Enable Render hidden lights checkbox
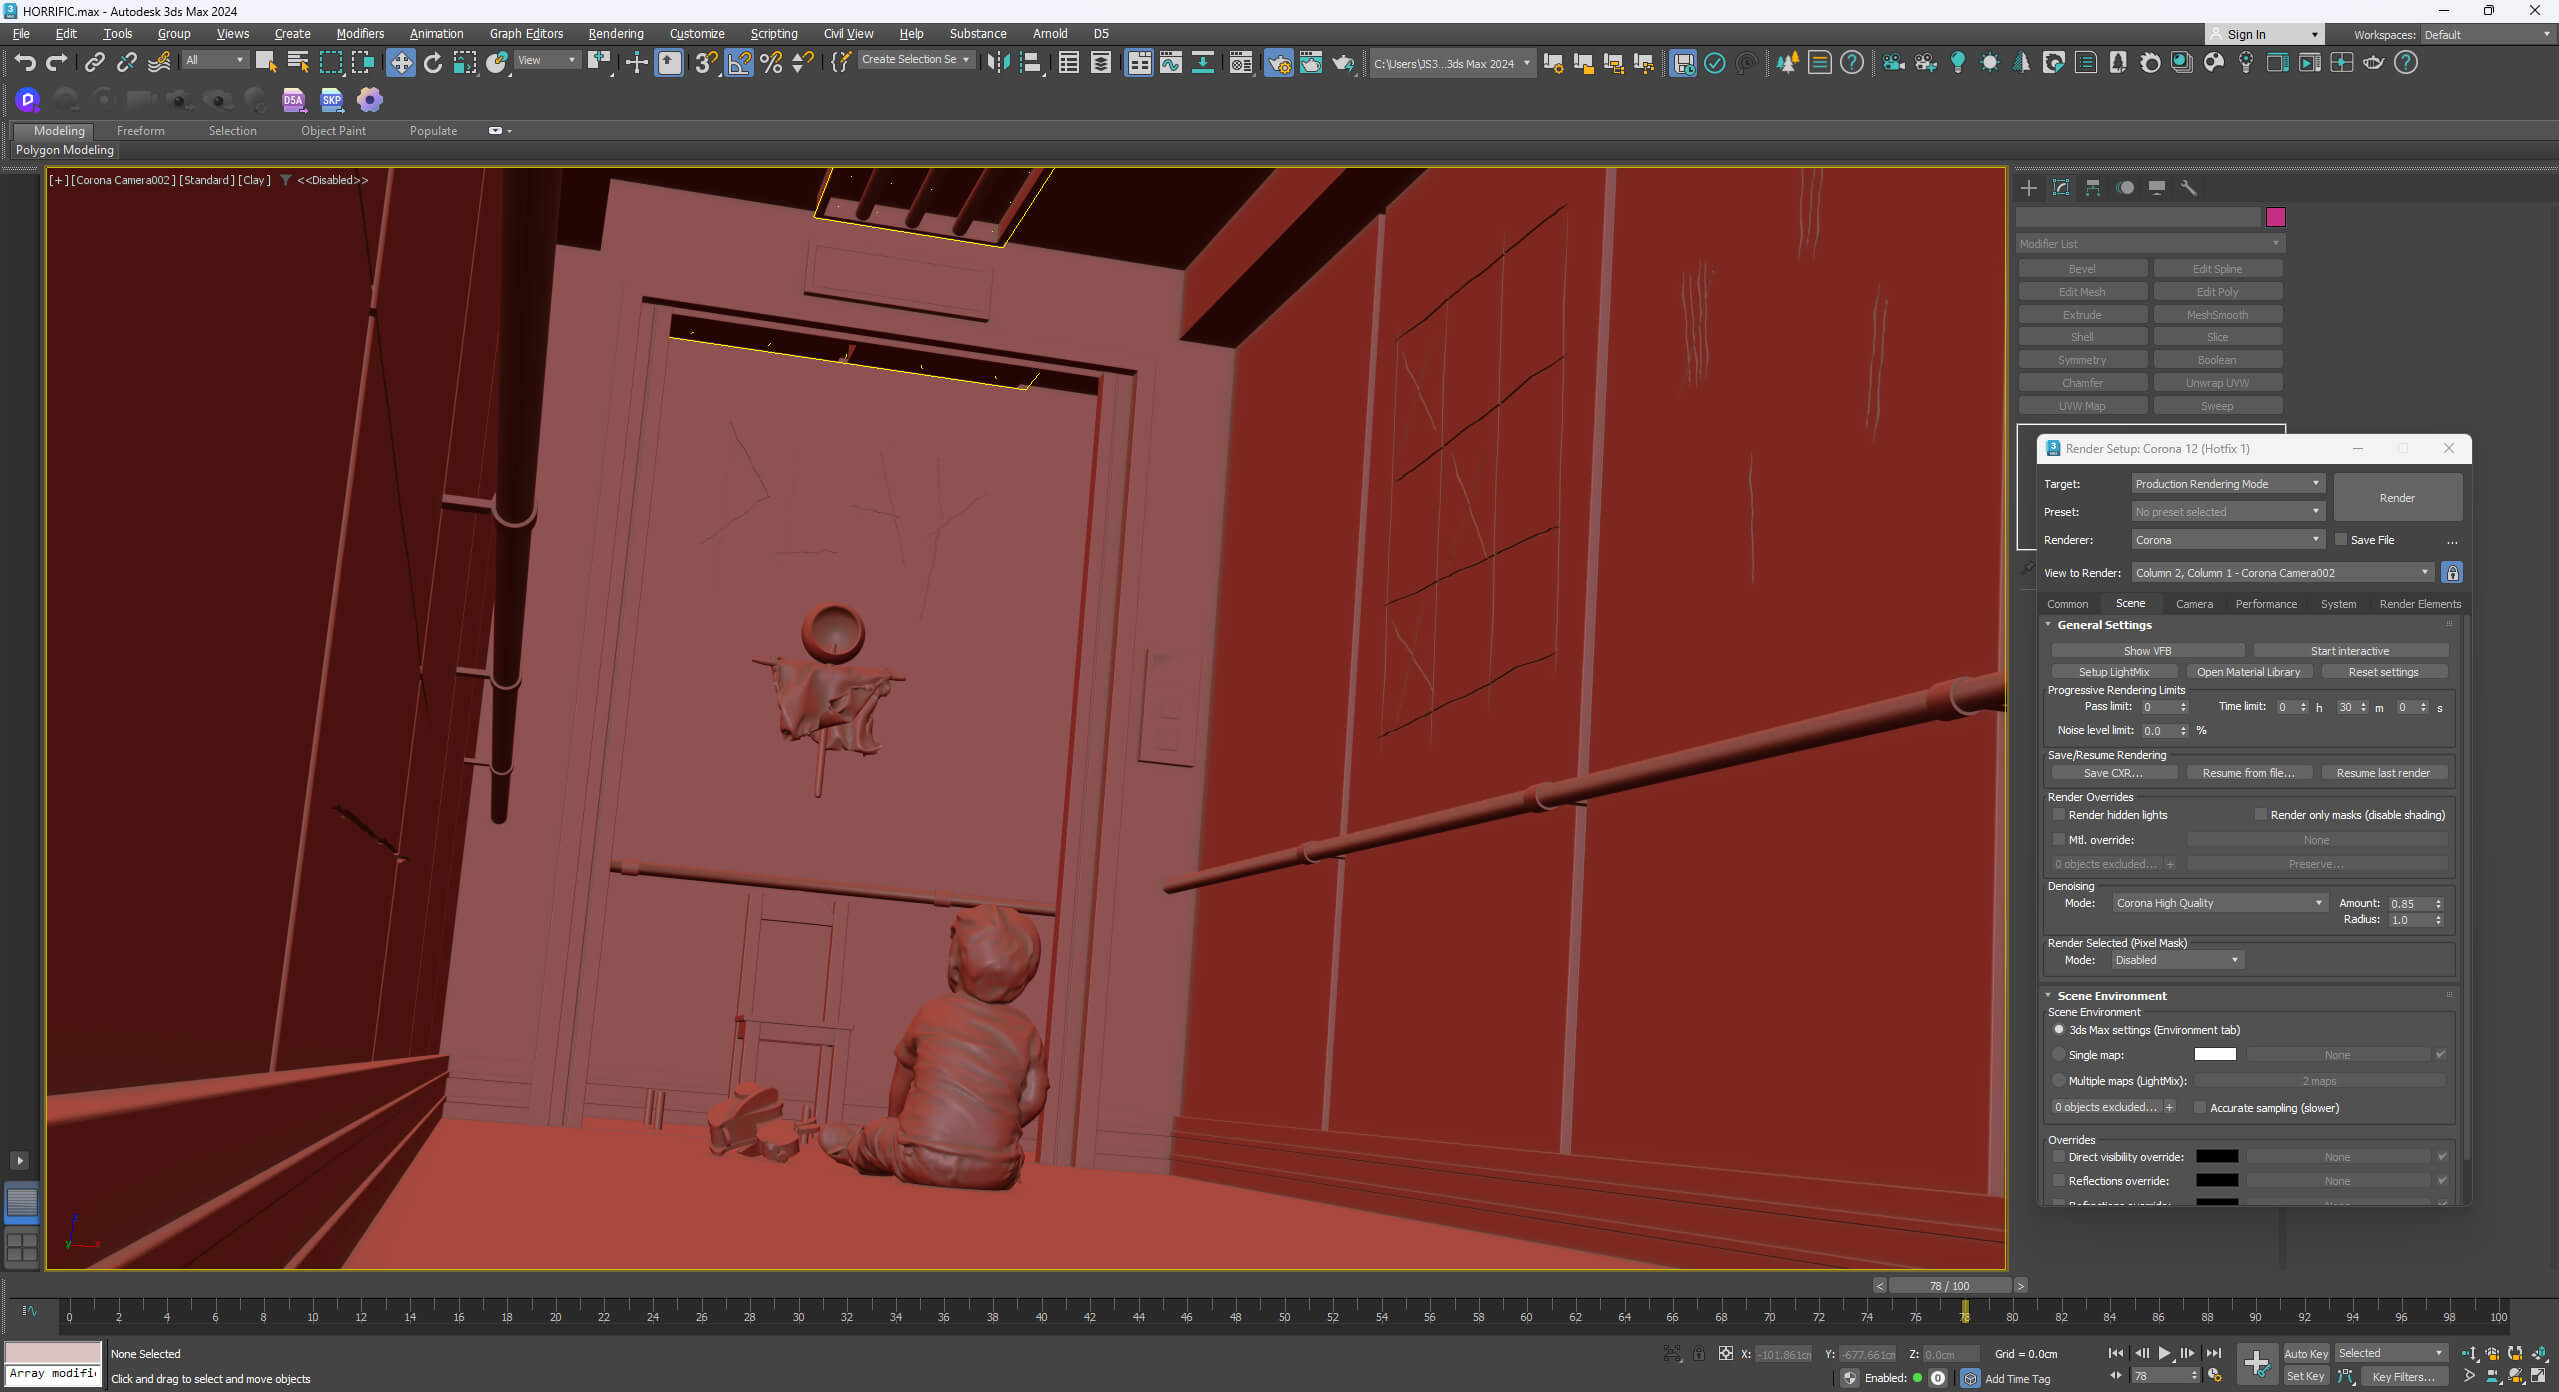The width and height of the screenshot is (2559, 1392). (2059, 815)
